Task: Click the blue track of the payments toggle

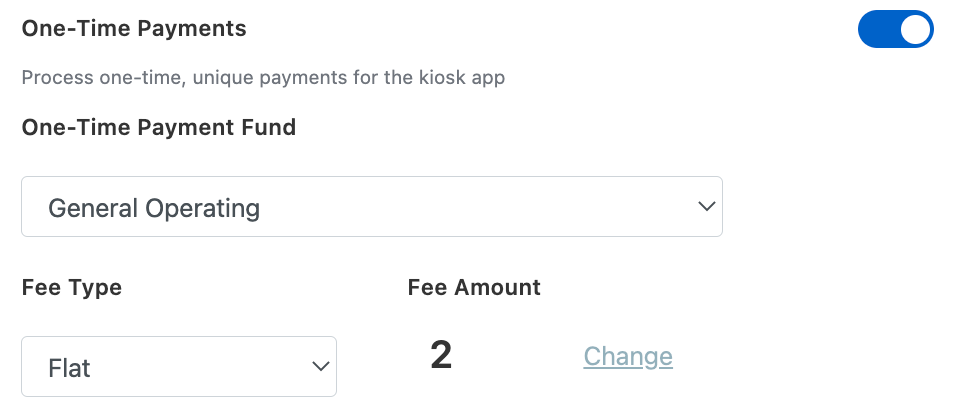Action: coord(877,30)
